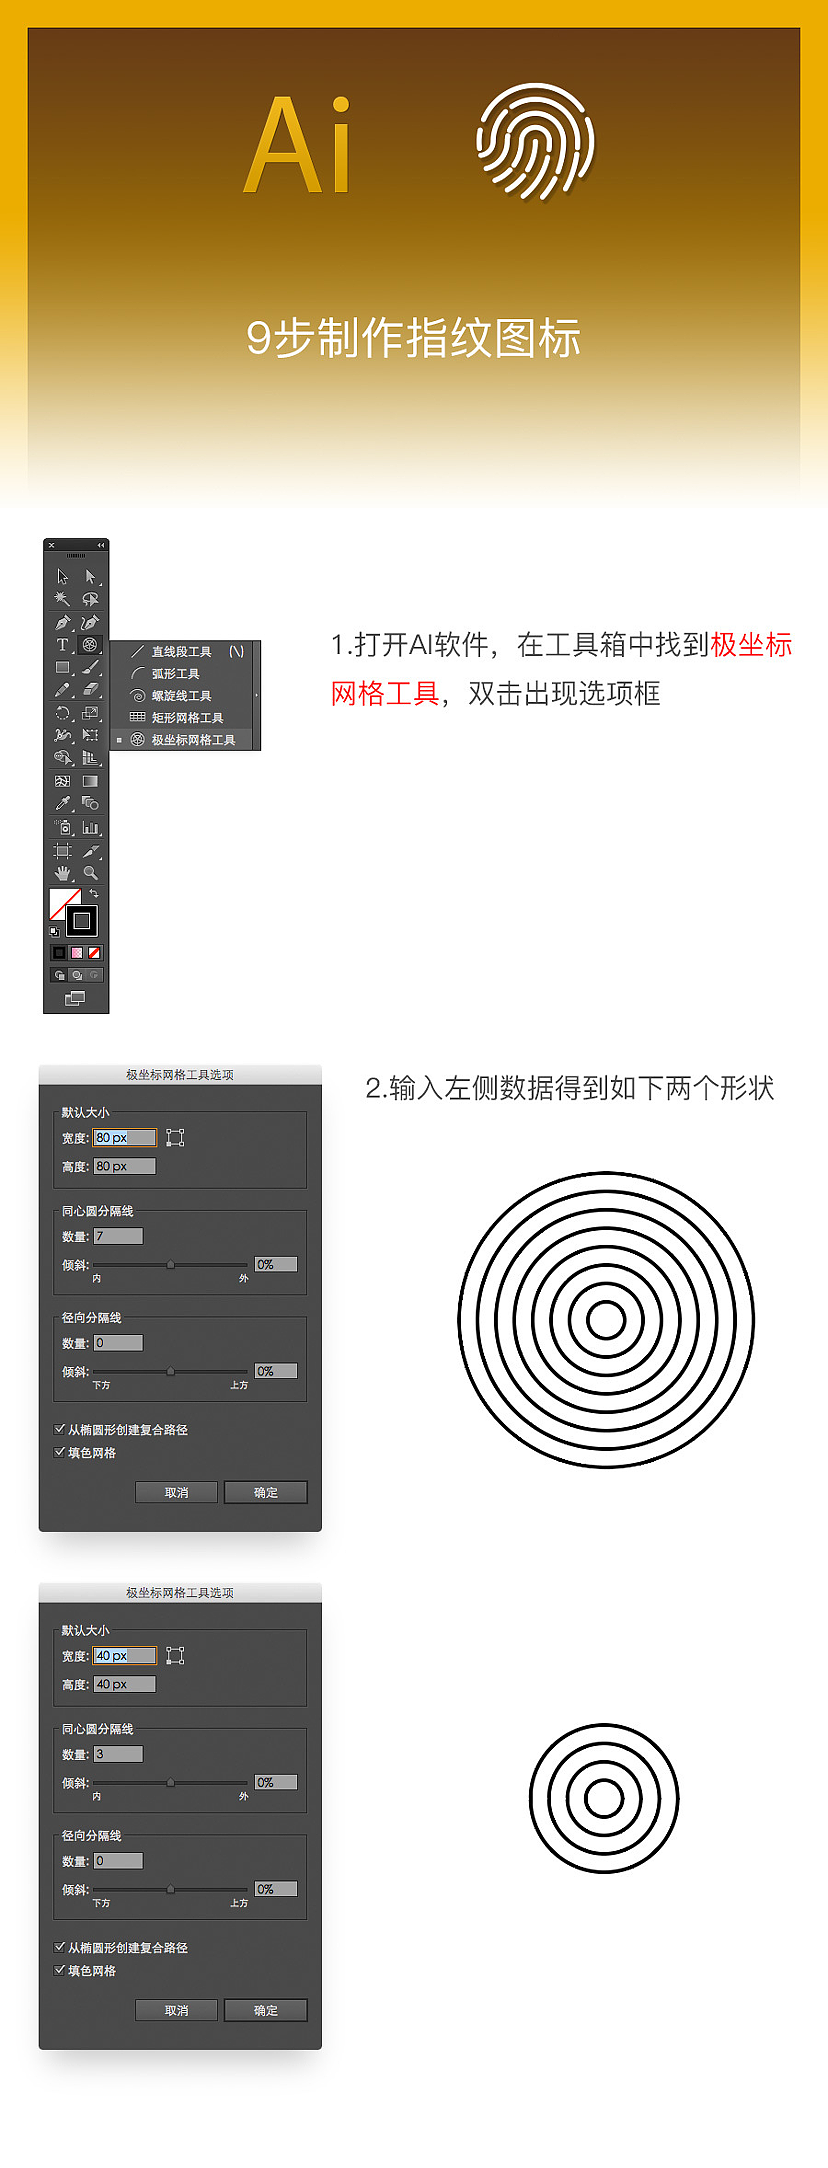
Task: Choose 螺旋线工具 from the flyout
Action: tap(181, 695)
